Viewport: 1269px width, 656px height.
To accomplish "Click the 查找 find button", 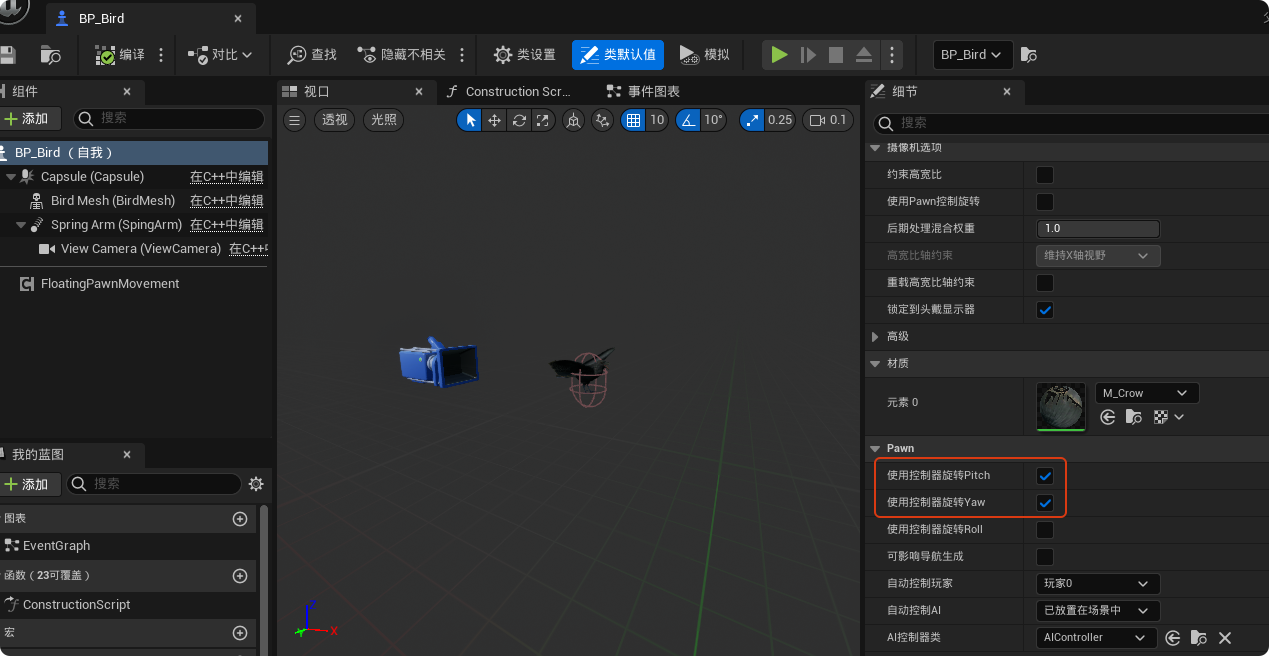I will point(312,55).
